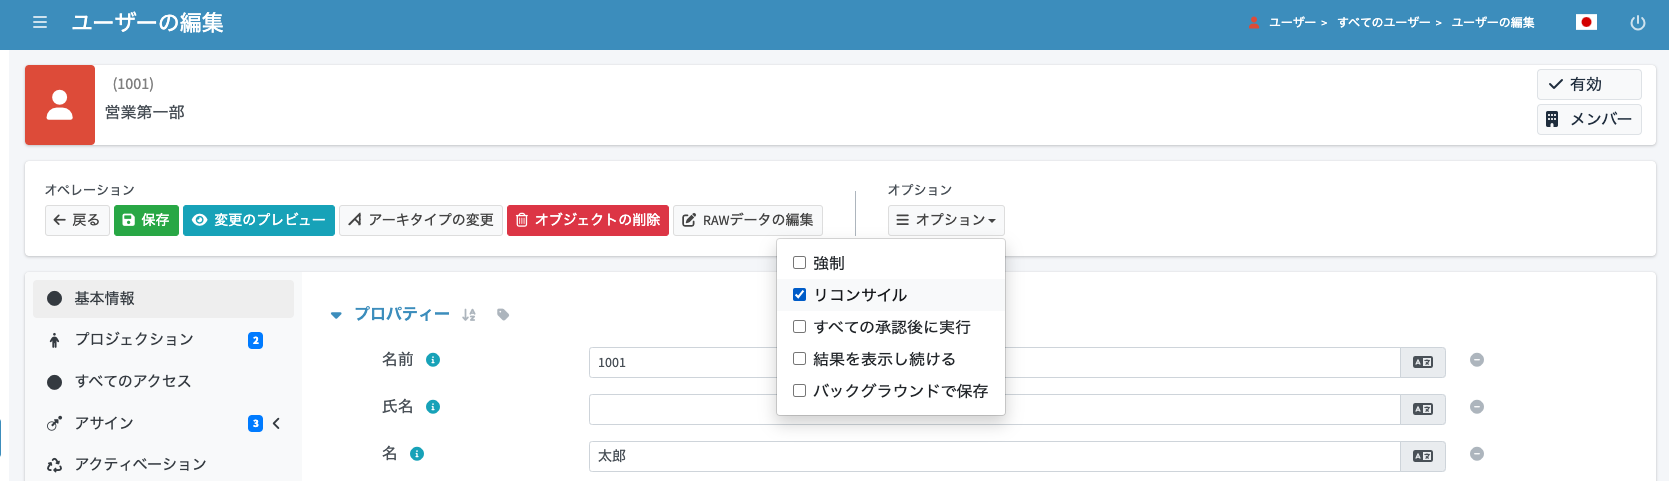The width and height of the screenshot is (1669, 481).
Task: Click the red user avatar icon
Action: (x=60, y=105)
